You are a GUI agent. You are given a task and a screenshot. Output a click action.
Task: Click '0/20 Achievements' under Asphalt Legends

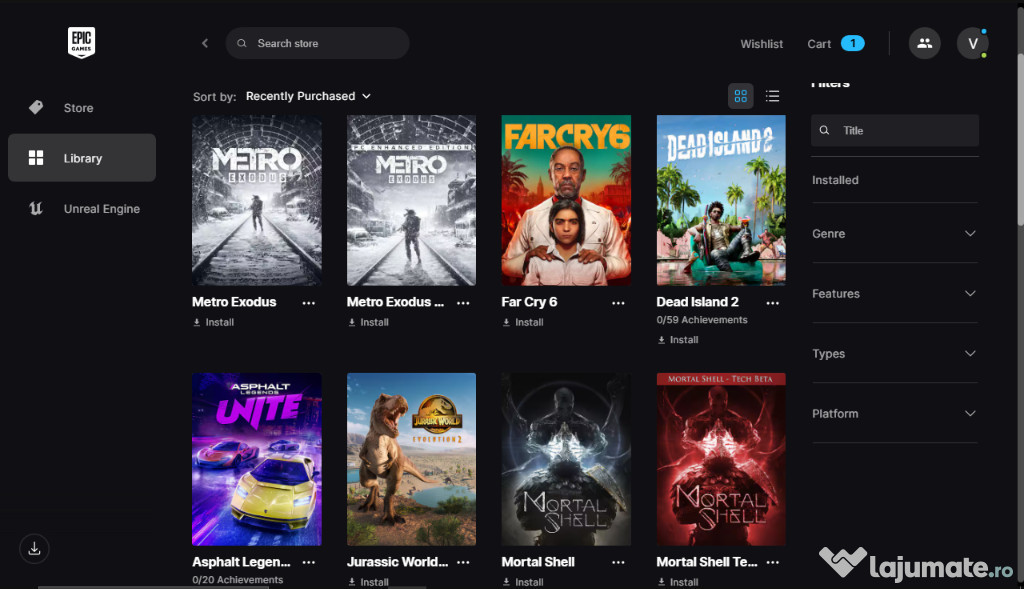[x=238, y=580]
